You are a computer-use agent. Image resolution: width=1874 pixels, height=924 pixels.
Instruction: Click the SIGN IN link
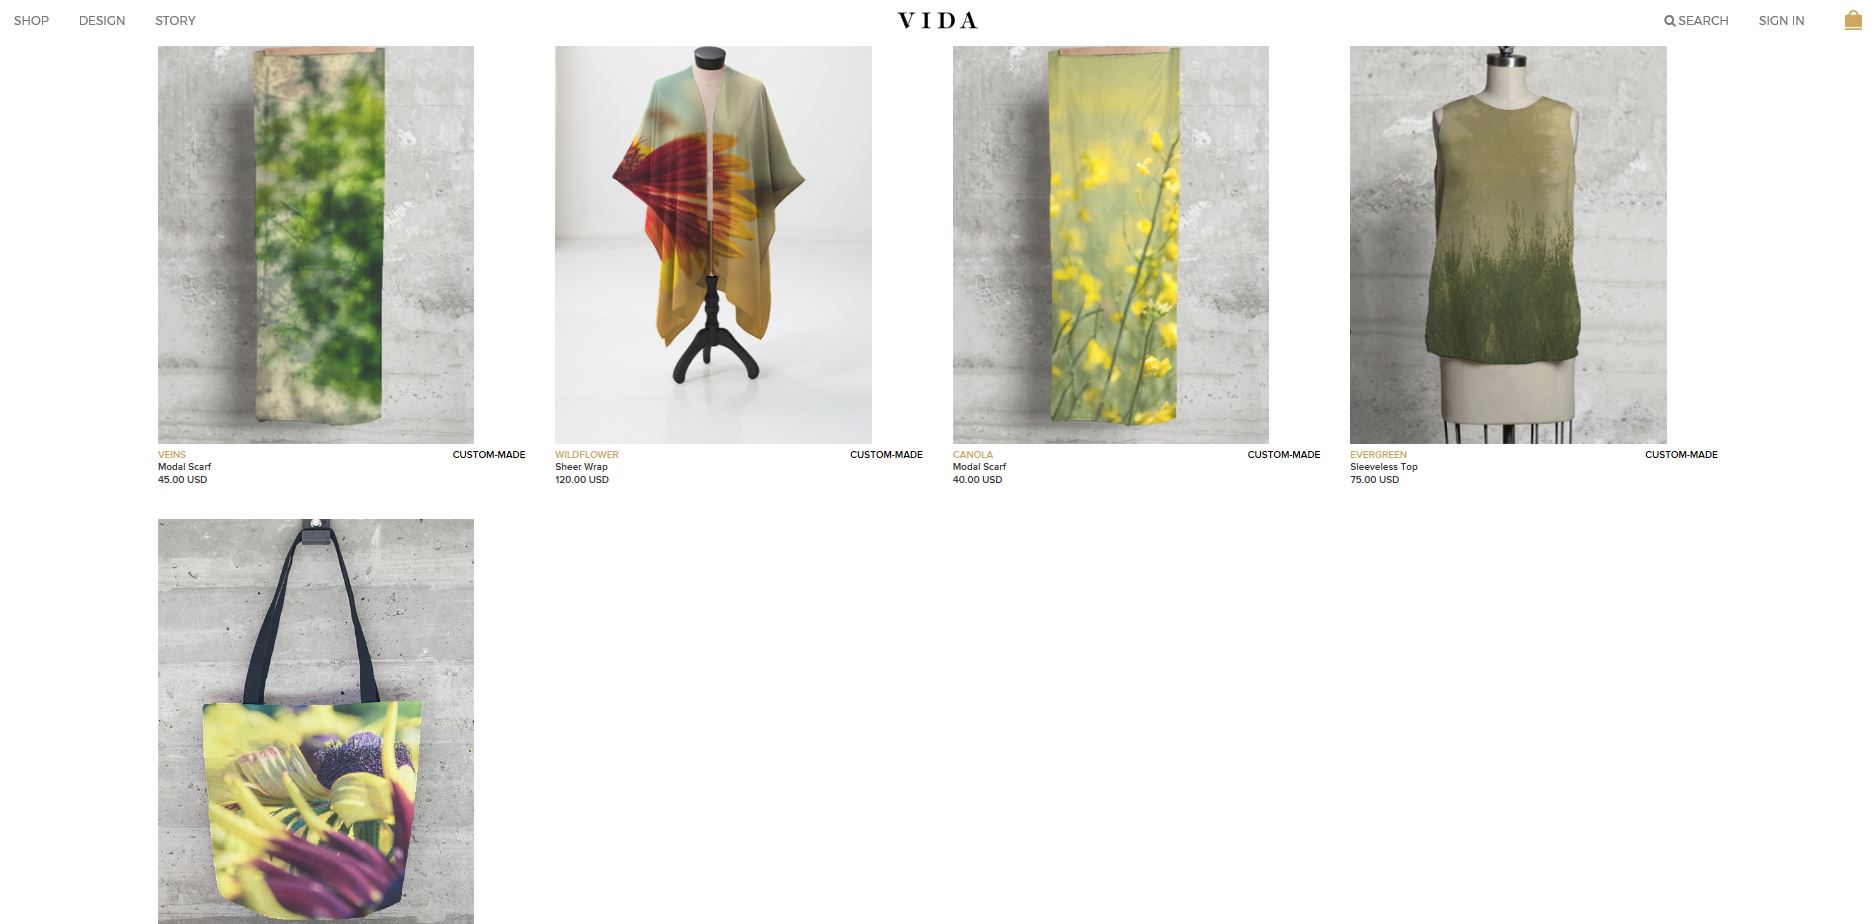click(x=1781, y=21)
